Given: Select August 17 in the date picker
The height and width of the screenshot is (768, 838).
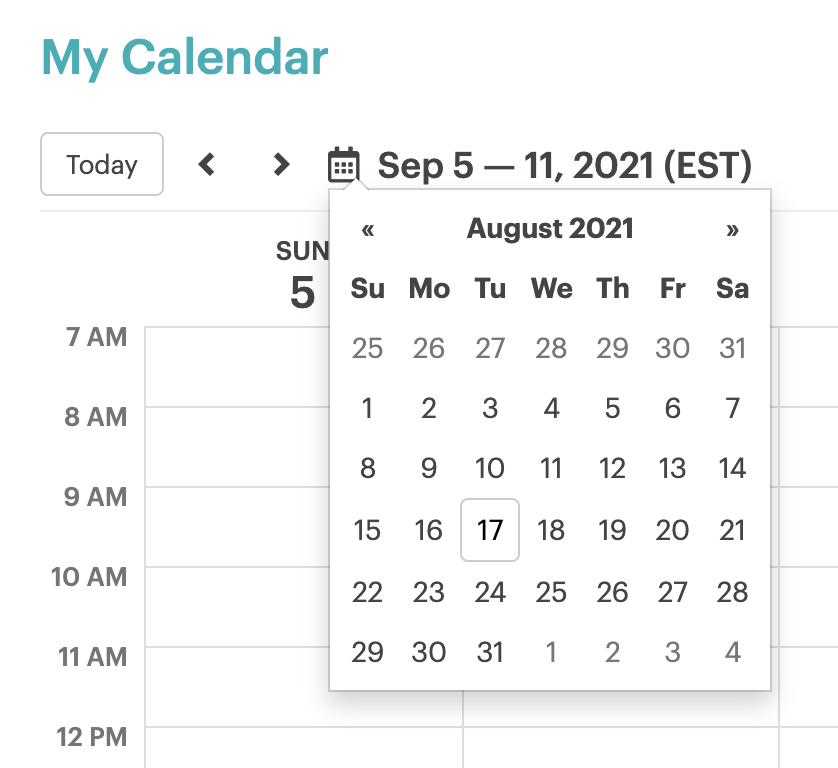Looking at the screenshot, I should click(x=490, y=530).
